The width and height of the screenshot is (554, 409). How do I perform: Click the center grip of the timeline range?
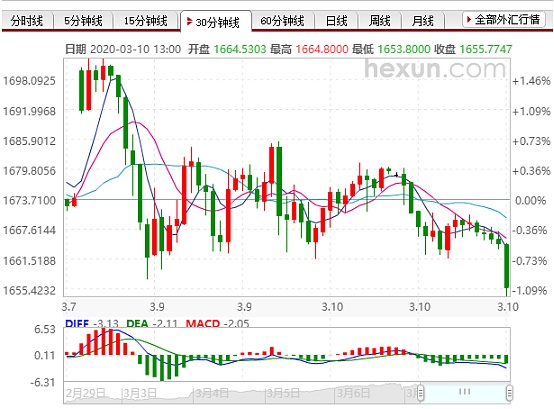pyautogui.click(x=465, y=391)
